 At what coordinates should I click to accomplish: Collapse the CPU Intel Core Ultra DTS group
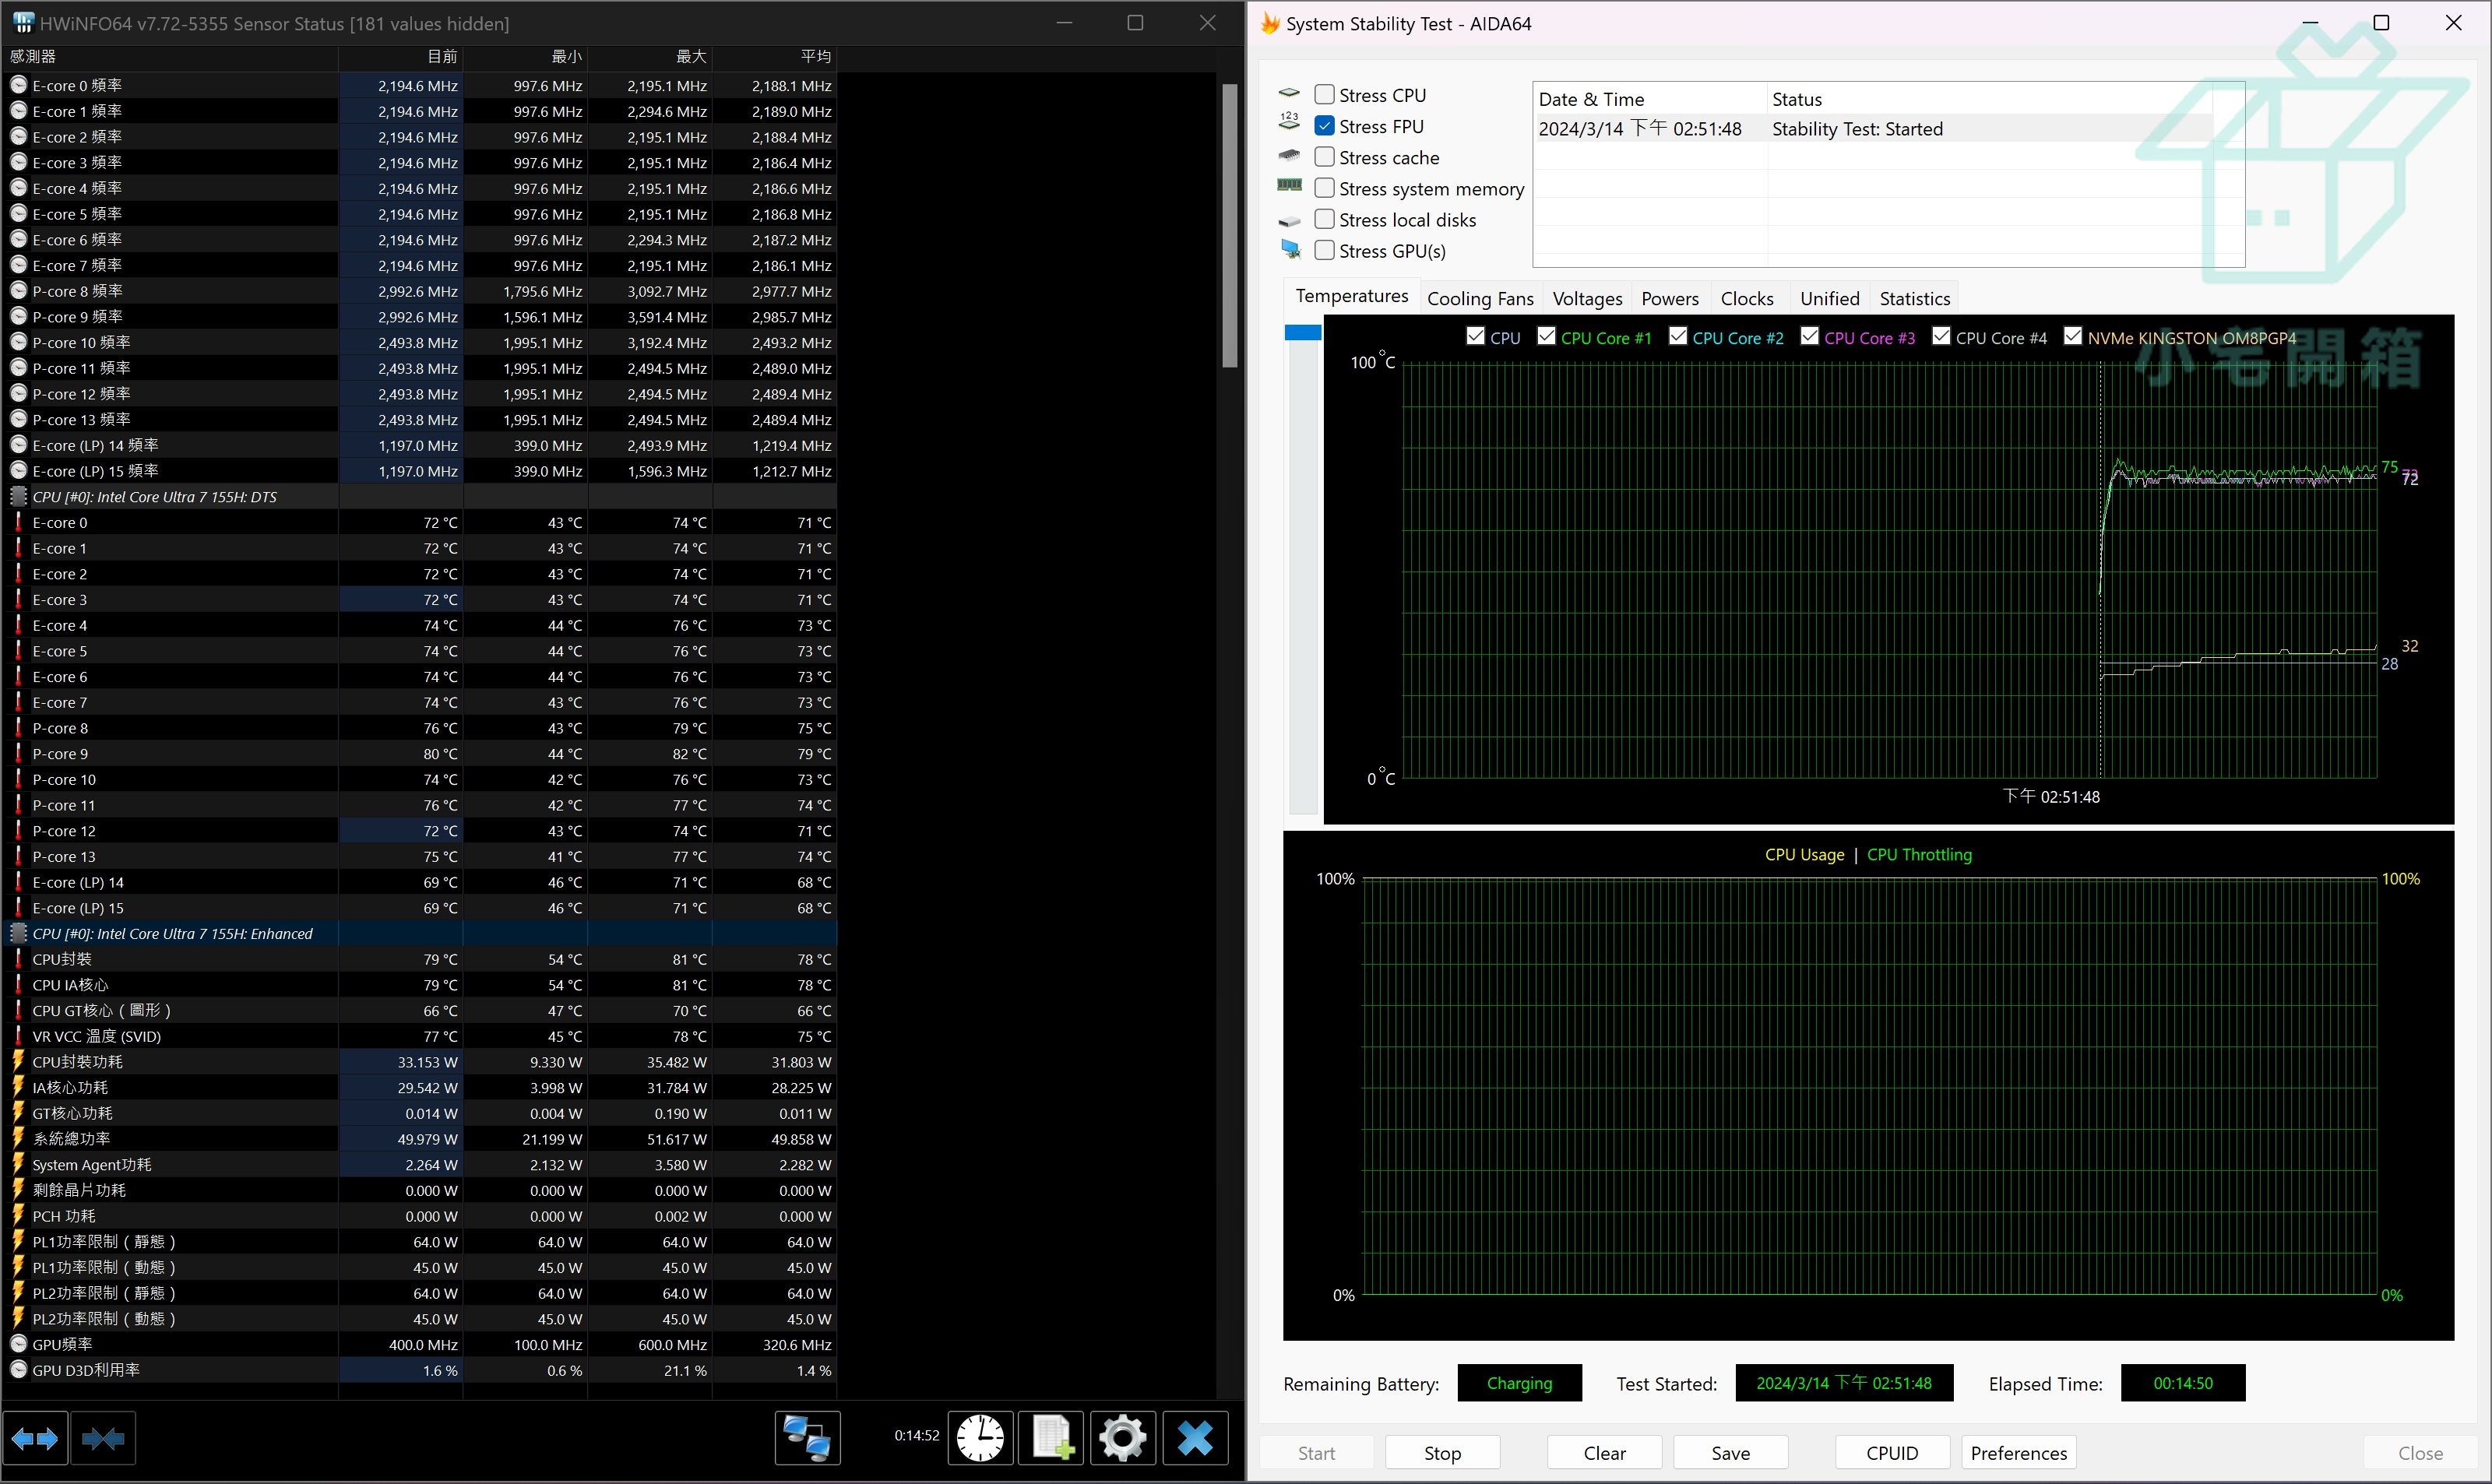(18, 496)
